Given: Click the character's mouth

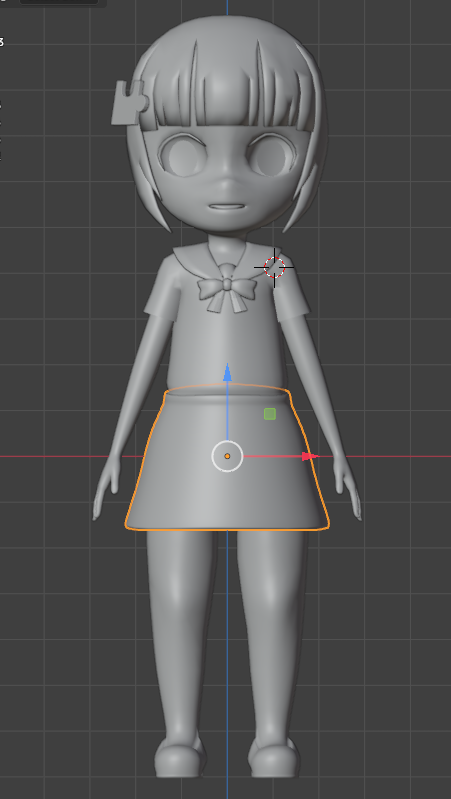Looking at the screenshot, I should pyautogui.click(x=227, y=207).
